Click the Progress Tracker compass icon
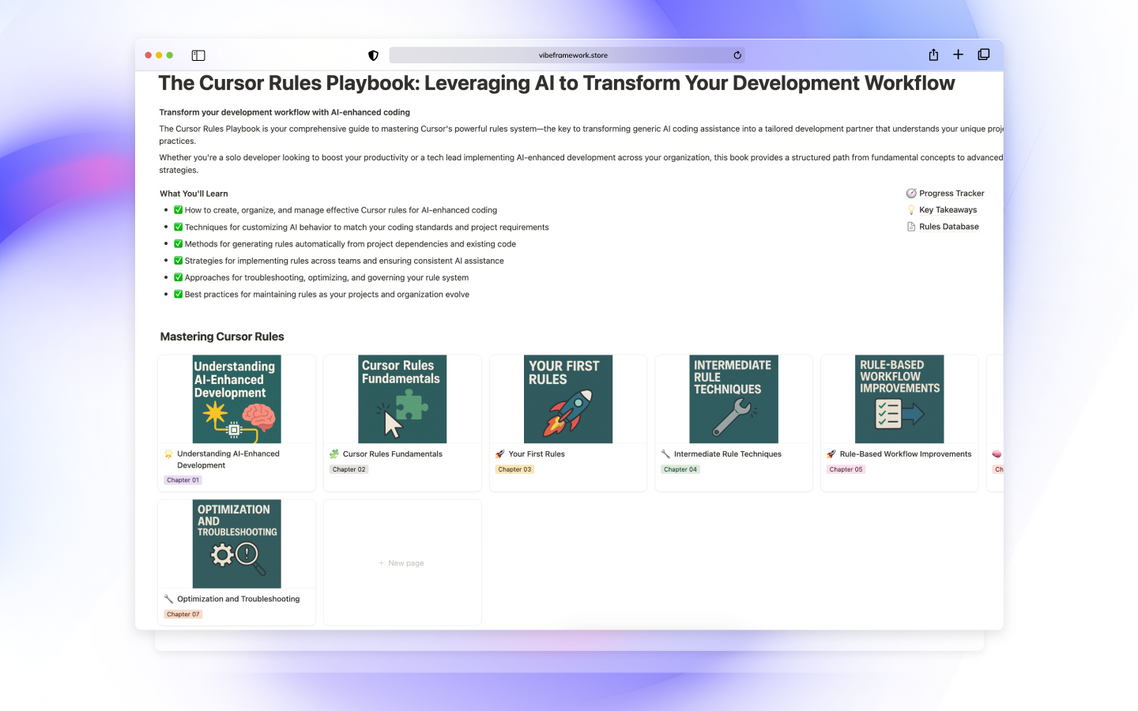Screen dimensions: 1138x711 tap(911, 193)
